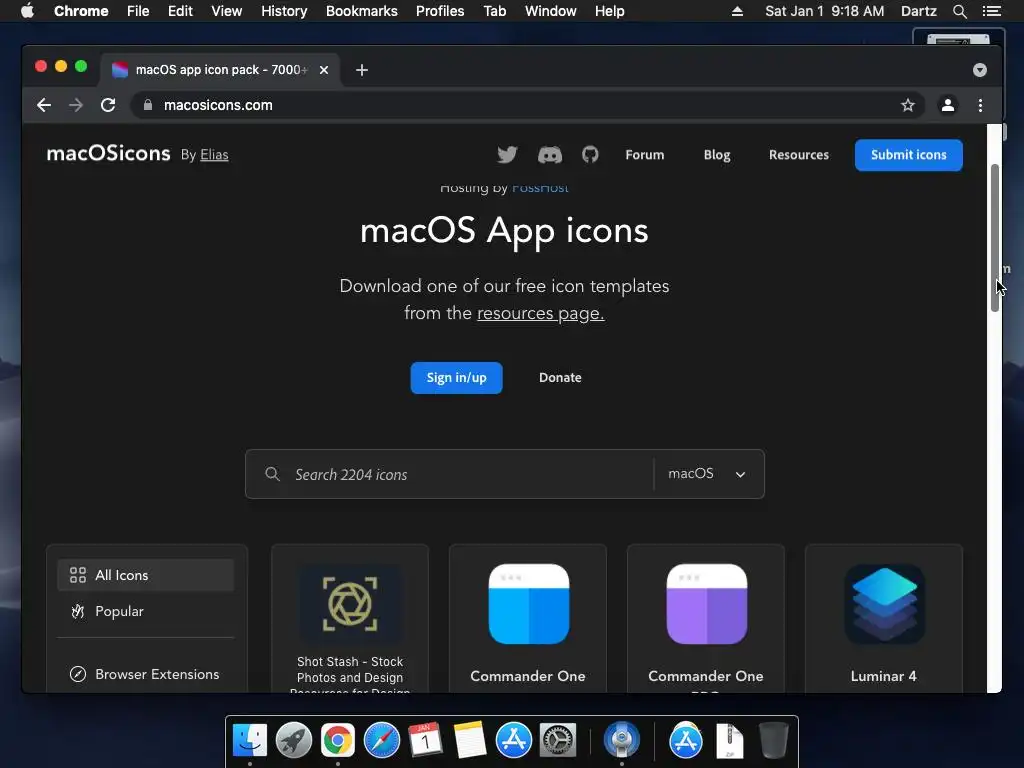
Task: Open the Resources page from the header
Action: [x=799, y=155]
